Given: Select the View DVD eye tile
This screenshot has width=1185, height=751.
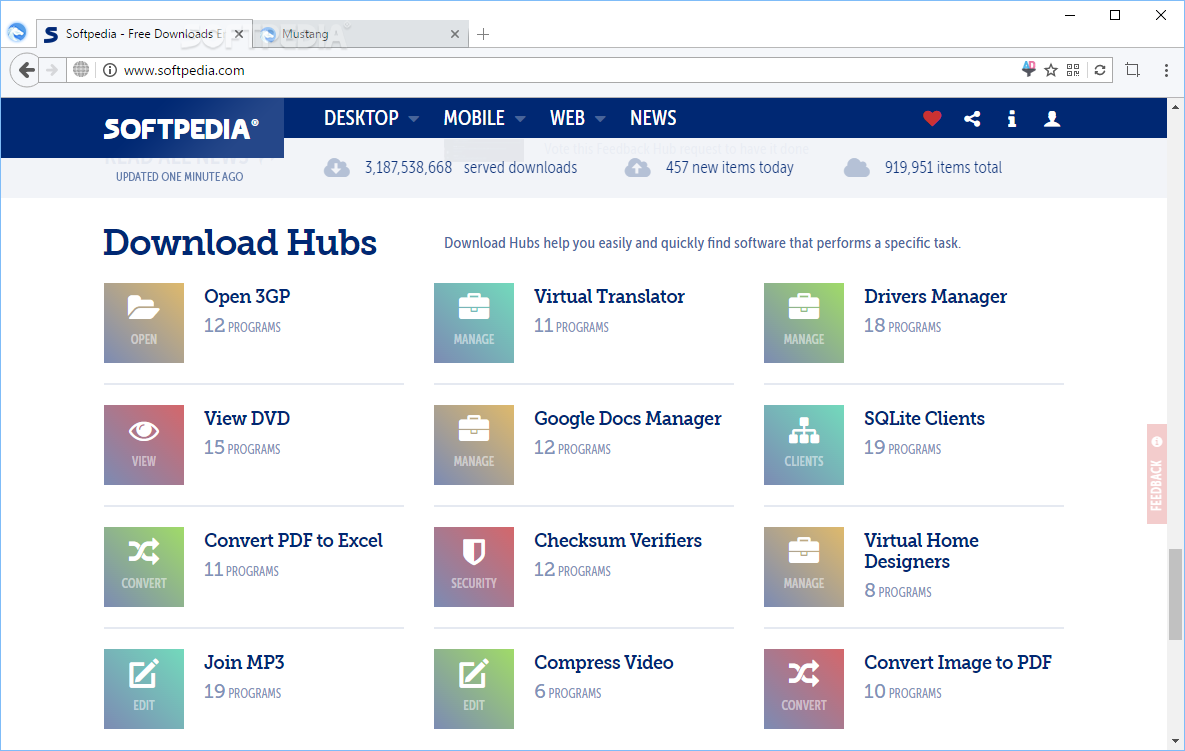Looking at the screenshot, I should [x=144, y=444].
